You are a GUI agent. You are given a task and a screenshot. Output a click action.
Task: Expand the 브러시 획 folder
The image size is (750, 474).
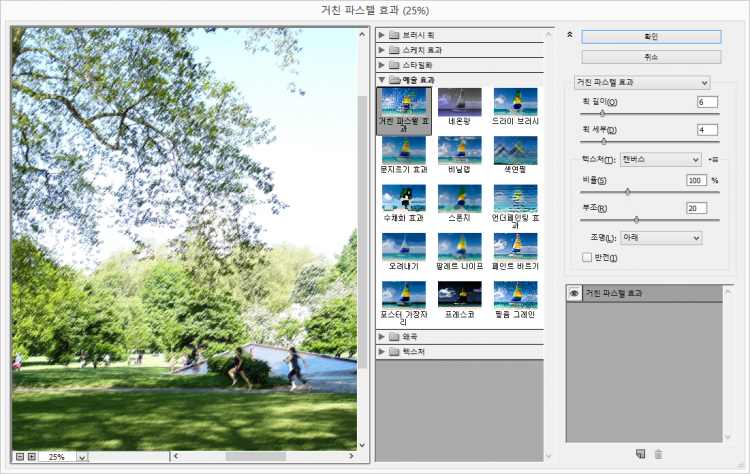pos(382,35)
